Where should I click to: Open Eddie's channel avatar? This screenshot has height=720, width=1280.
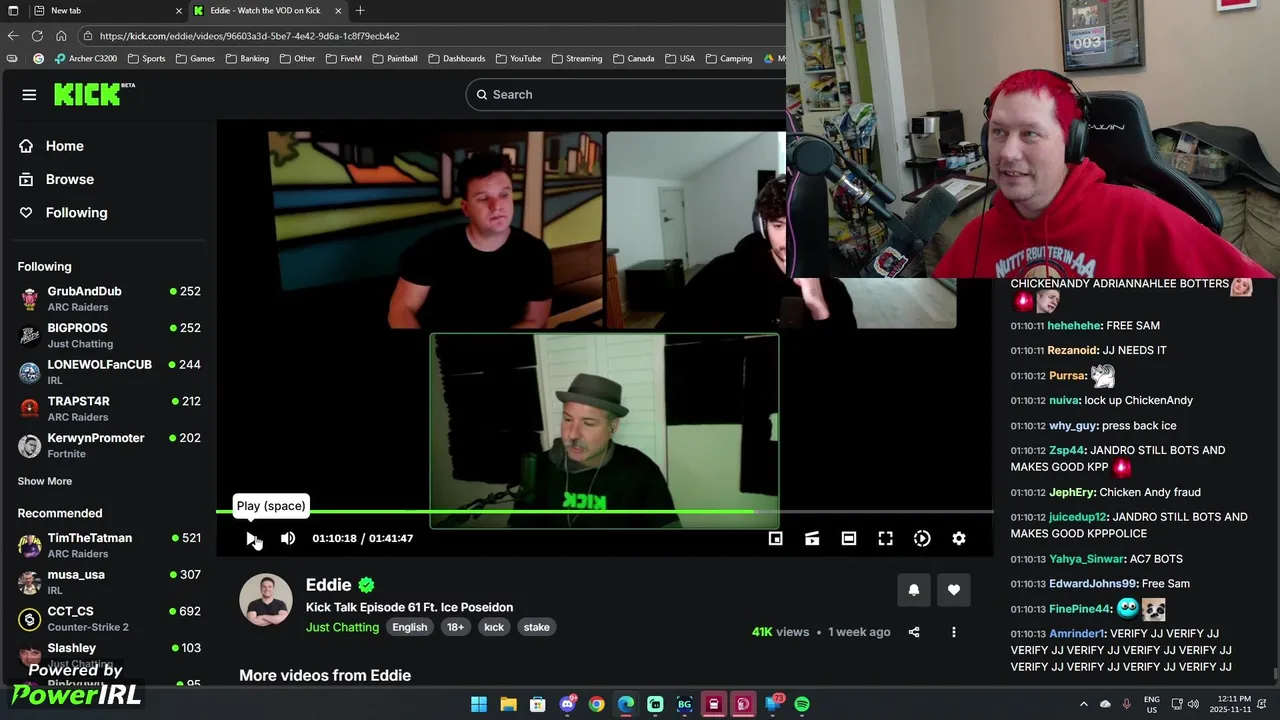[266, 600]
